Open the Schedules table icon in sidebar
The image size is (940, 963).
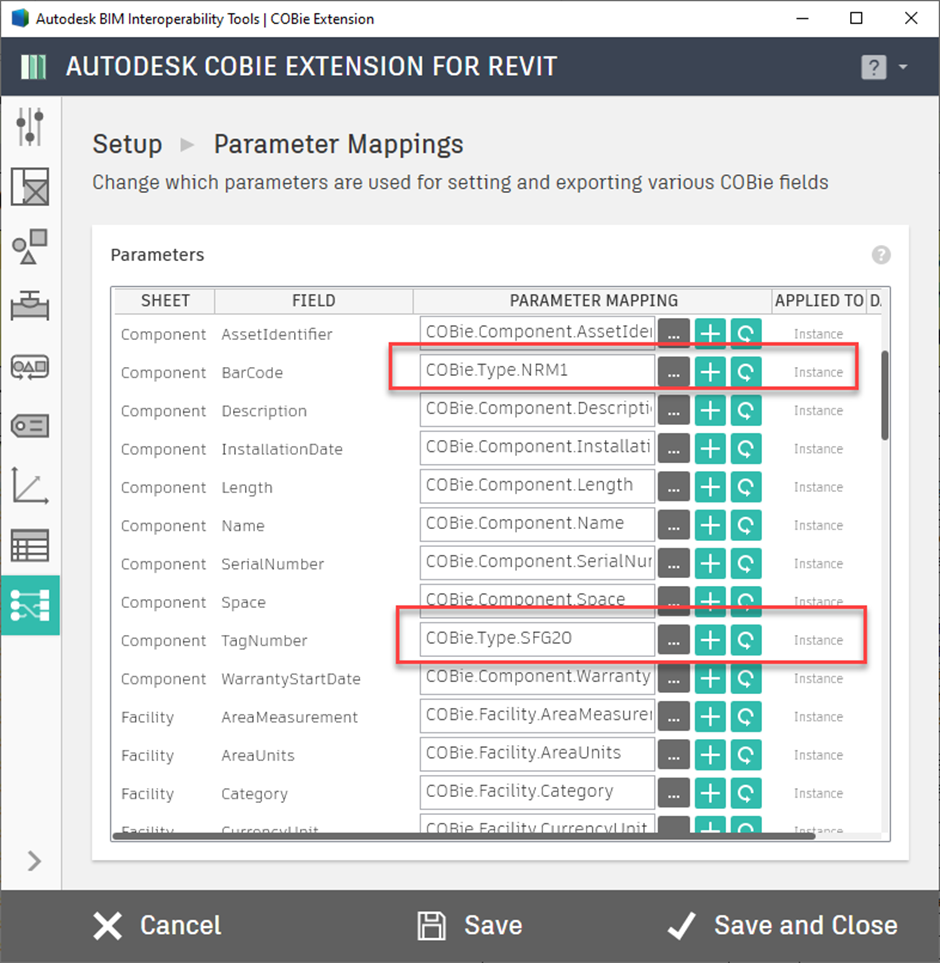point(30,545)
